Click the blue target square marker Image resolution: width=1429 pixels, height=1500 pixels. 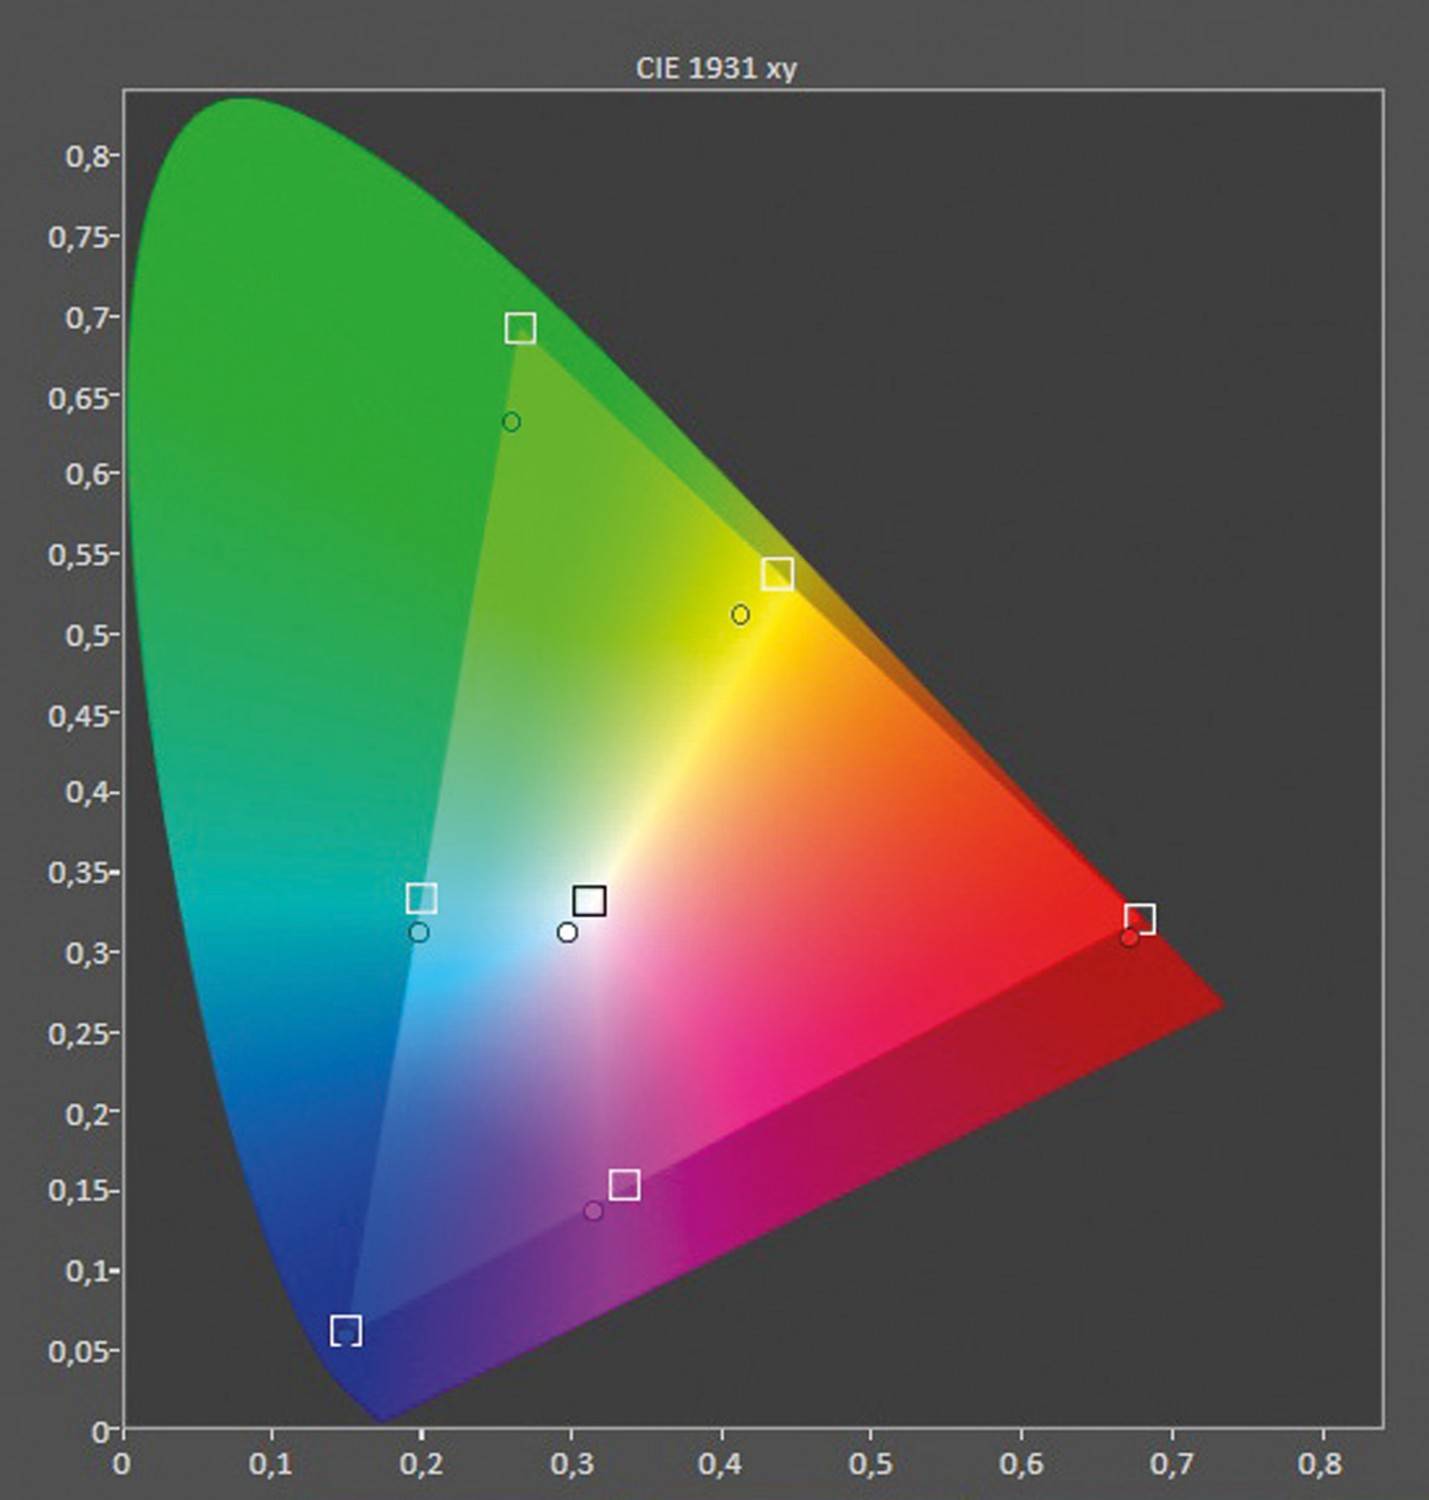[x=346, y=1331]
